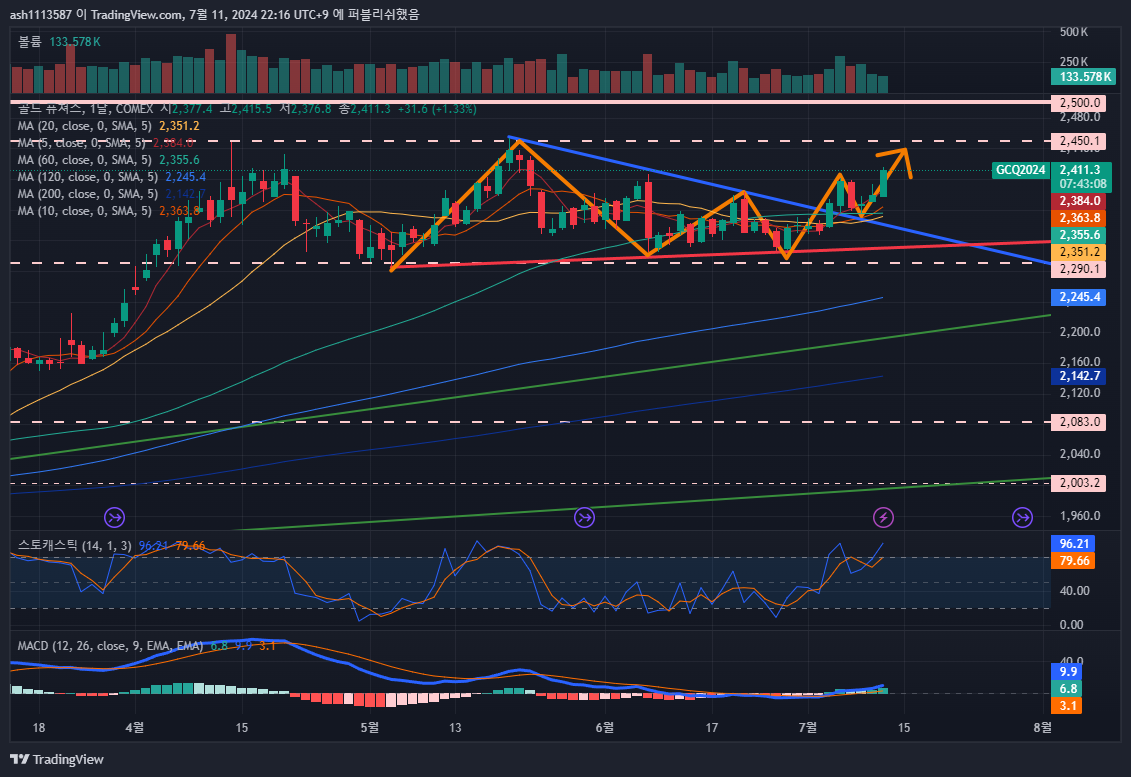This screenshot has height=777, width=1131.
Task: Click the 스토캐스틱 (14, 1, 3) indicator title
Action: coord(74,545)
